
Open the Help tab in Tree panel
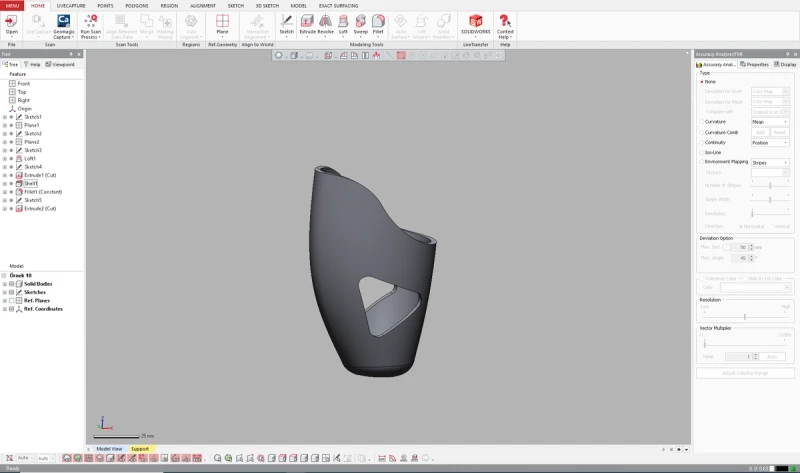pos(32,64)
